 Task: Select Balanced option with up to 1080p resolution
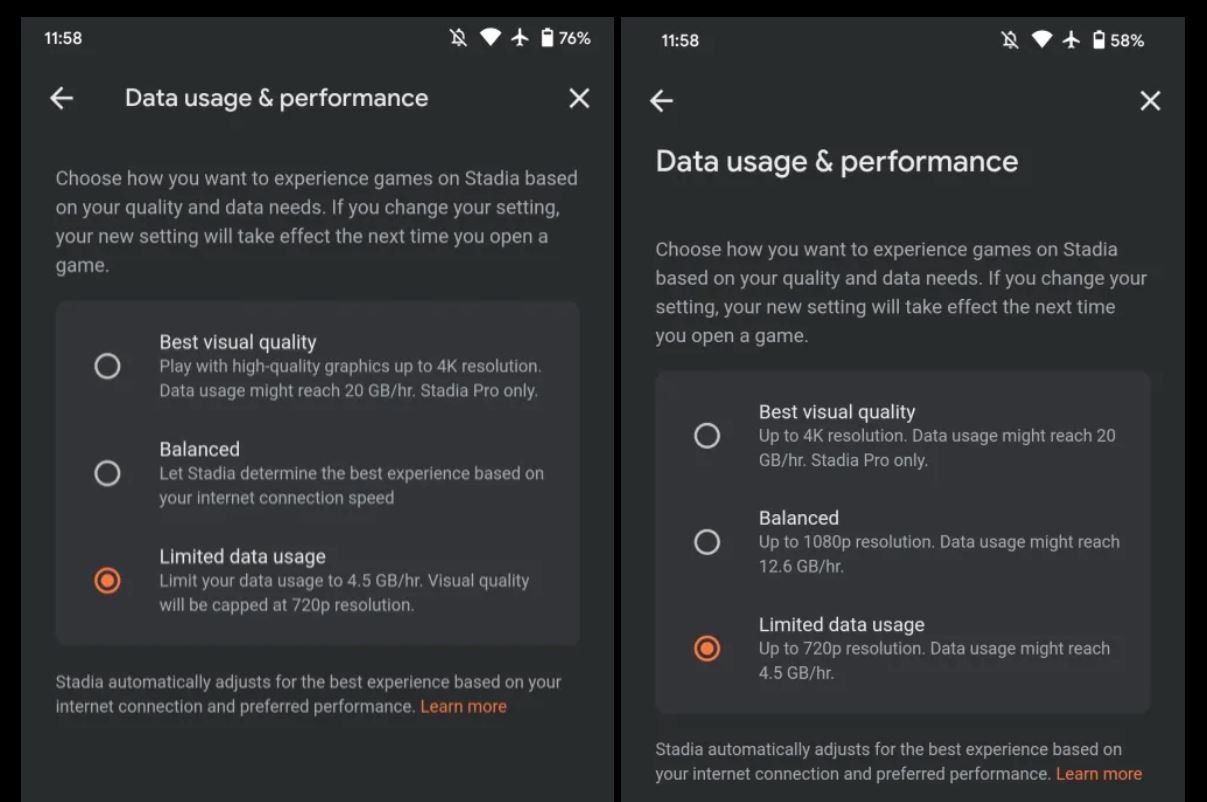[x=707, y=542]
